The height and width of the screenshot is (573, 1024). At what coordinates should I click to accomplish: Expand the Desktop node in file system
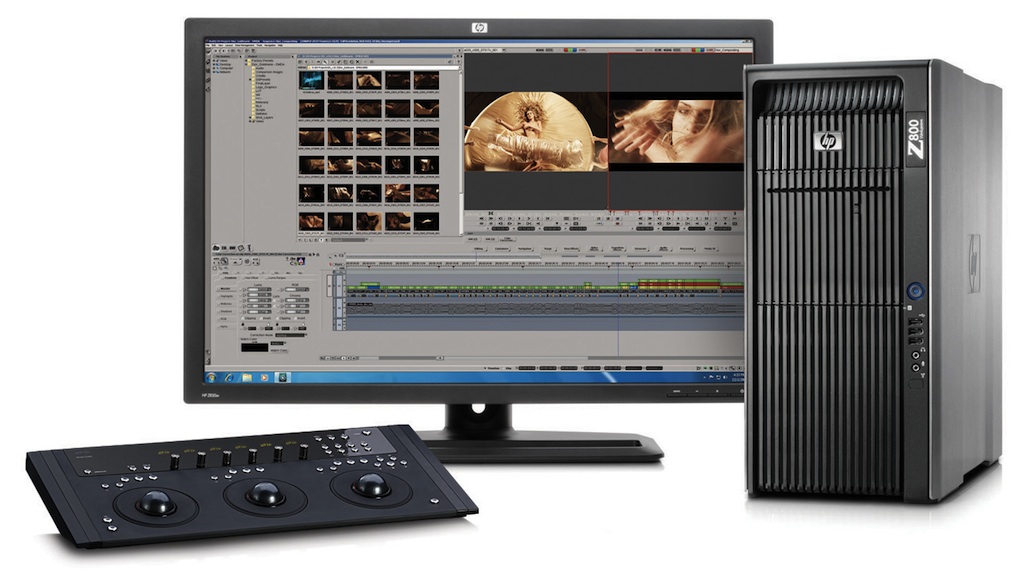click(x=214, y=65)
